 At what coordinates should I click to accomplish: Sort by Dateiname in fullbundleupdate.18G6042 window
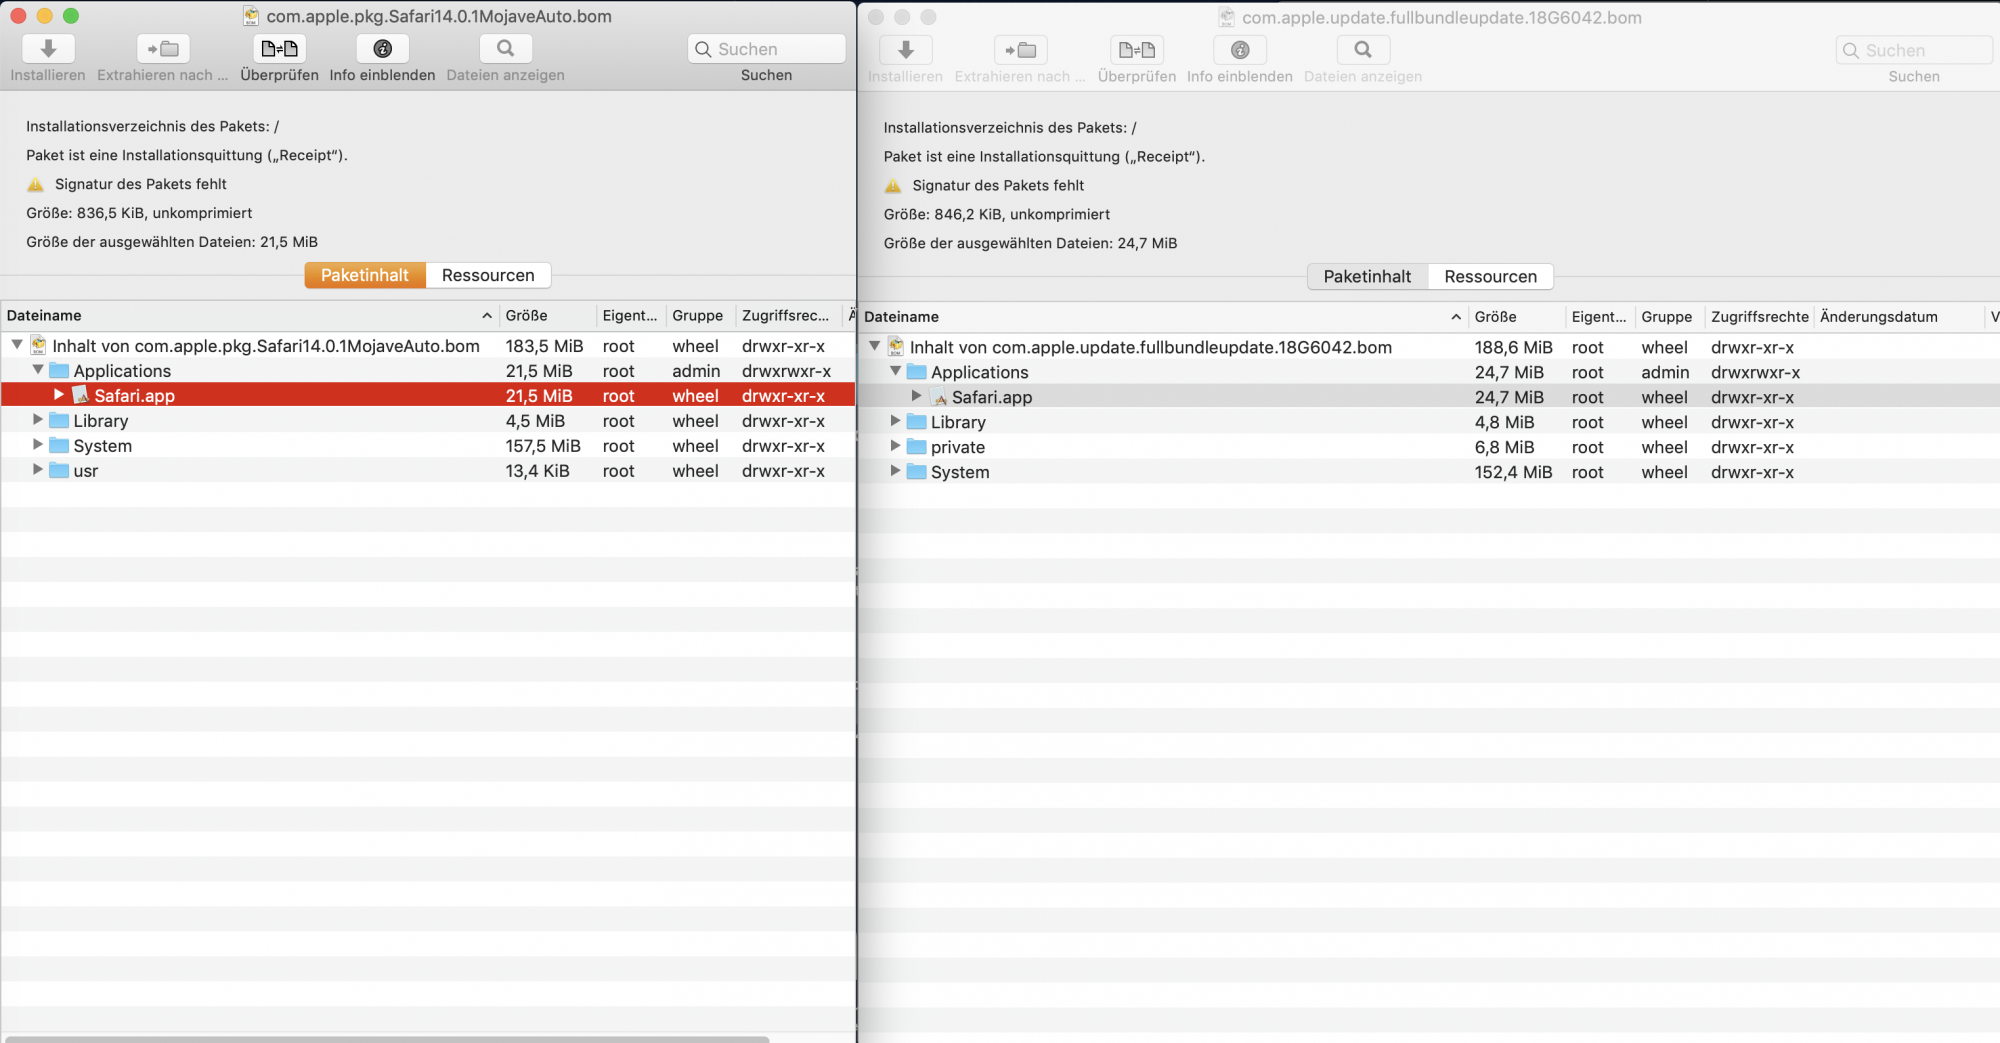pos(1163,317)
